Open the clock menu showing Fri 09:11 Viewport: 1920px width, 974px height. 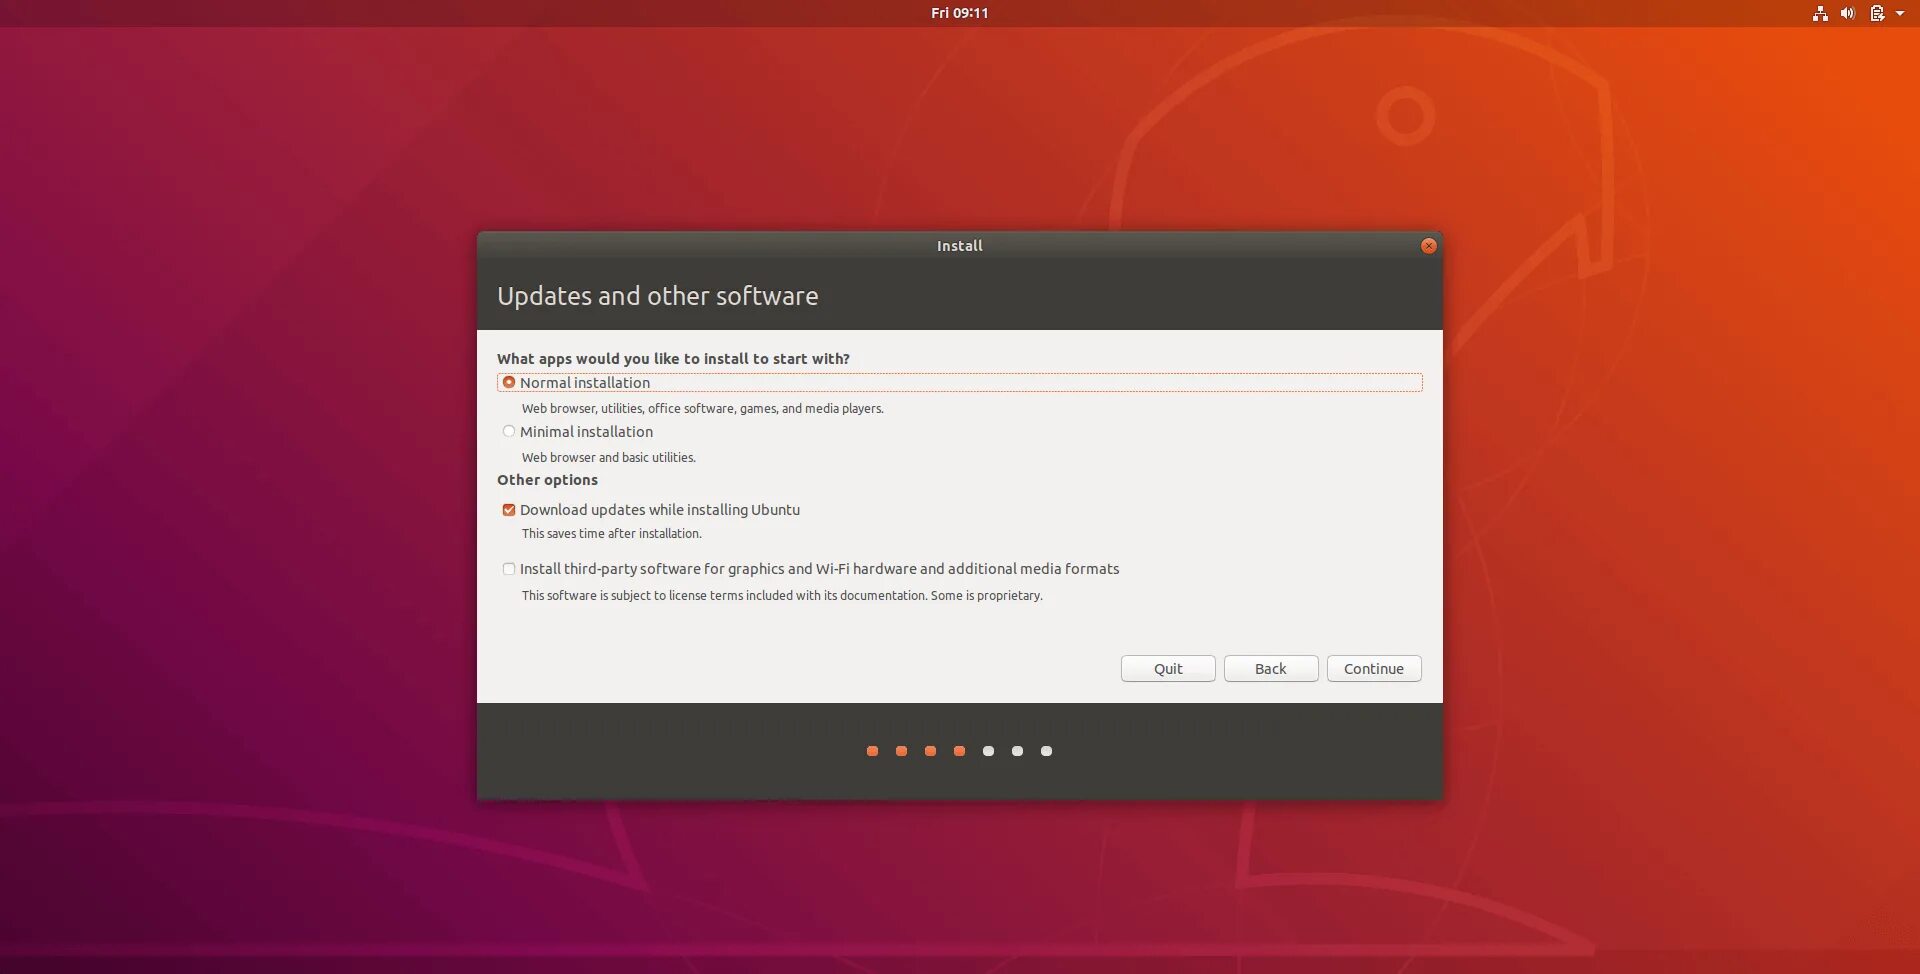click(959, 13)
